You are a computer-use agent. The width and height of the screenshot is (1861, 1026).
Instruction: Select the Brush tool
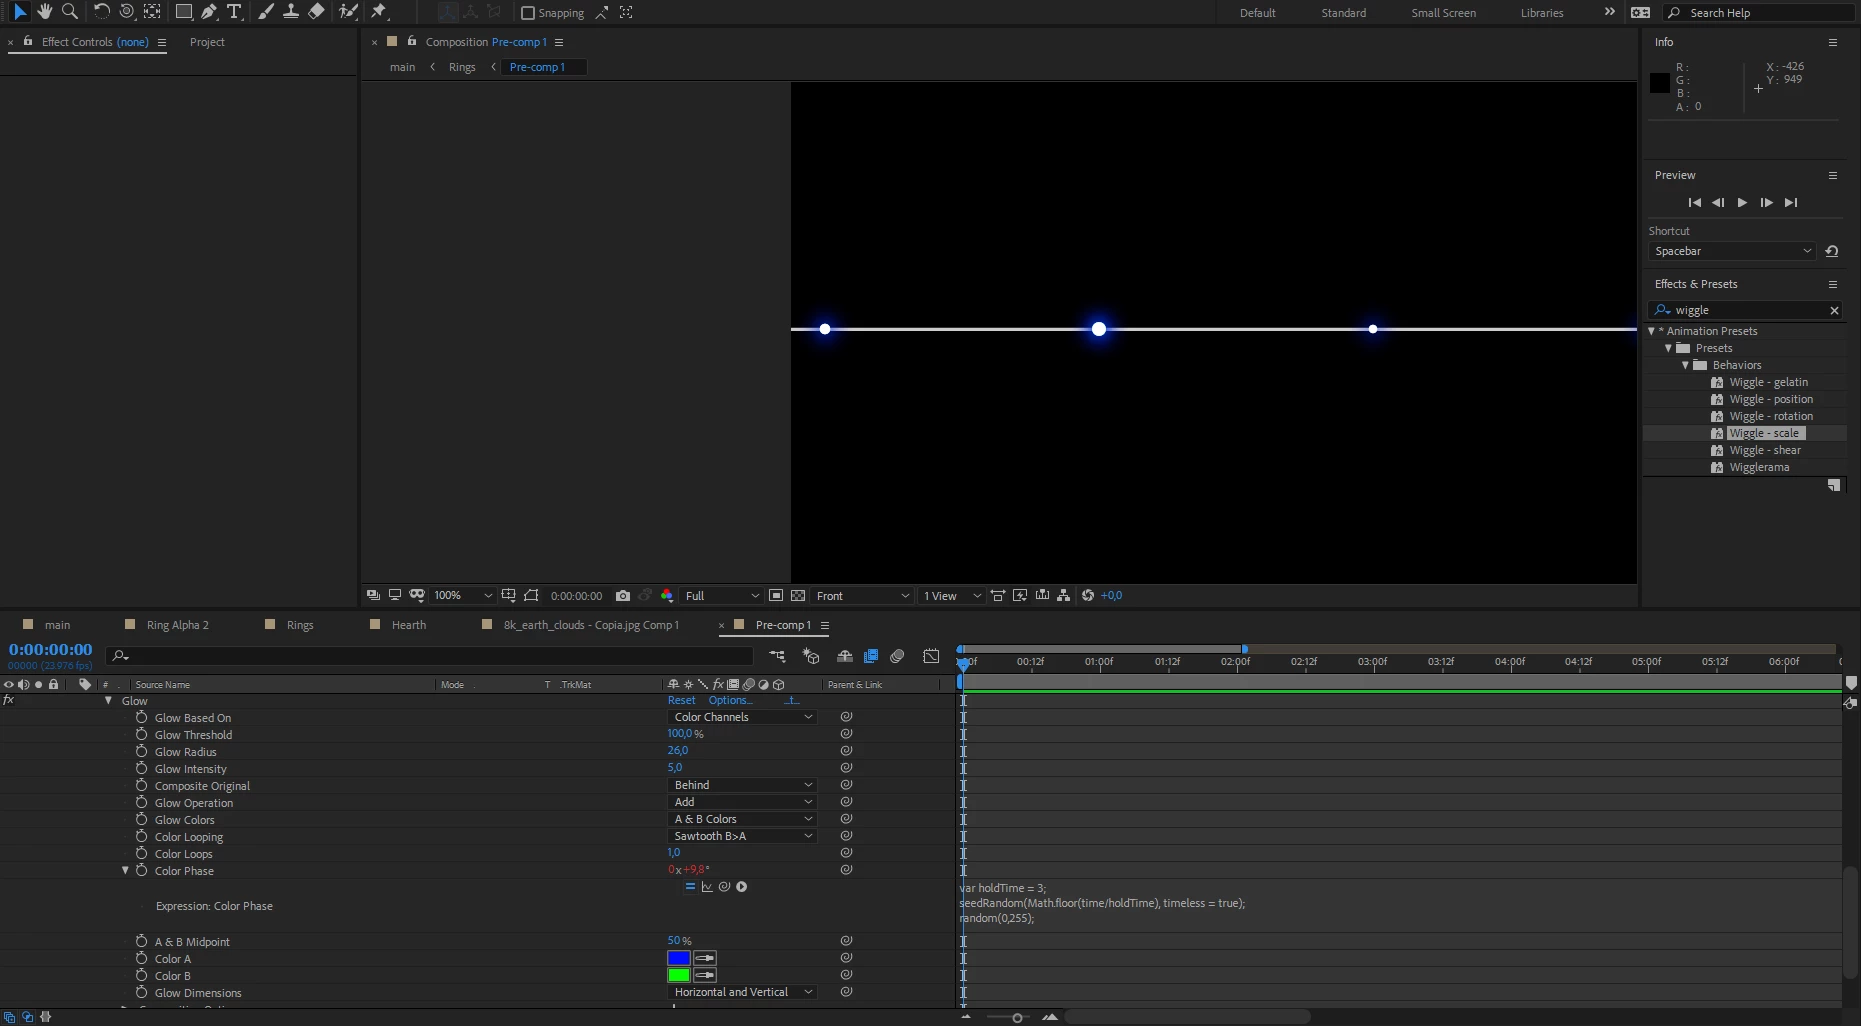(266, 12)
